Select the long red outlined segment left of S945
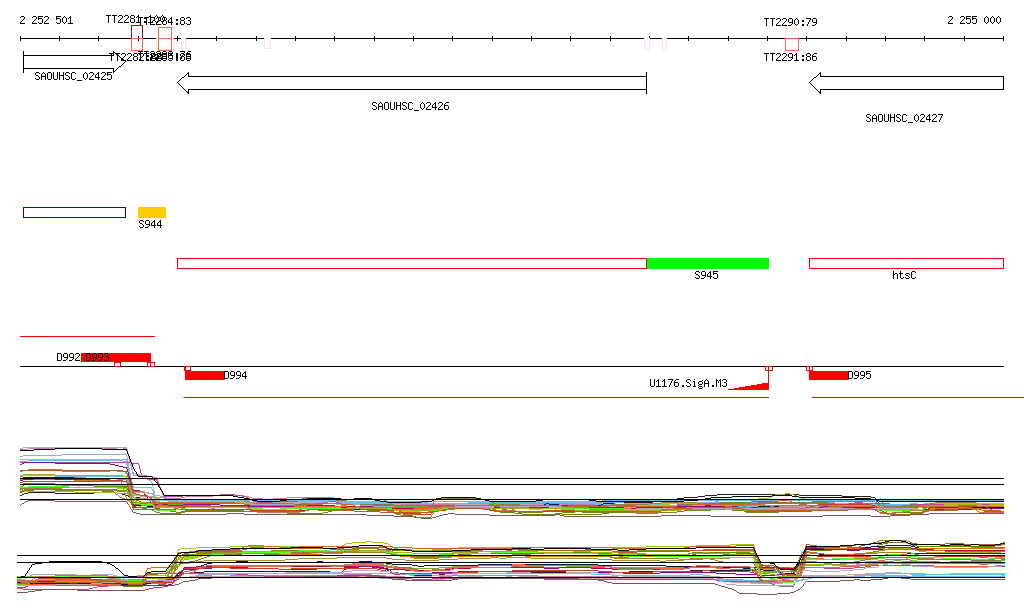Viewport: 1024px width, 611px height. point(411,263)
